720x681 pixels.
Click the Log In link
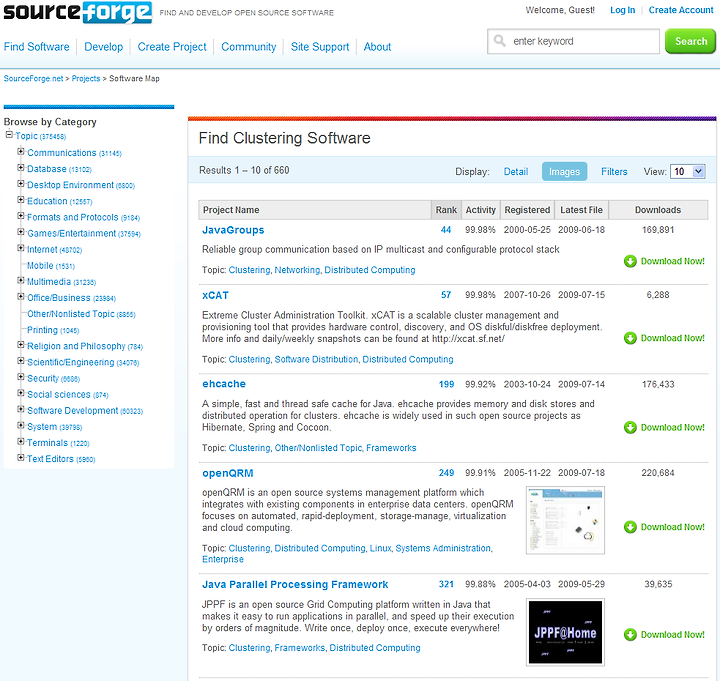point(622,10)
